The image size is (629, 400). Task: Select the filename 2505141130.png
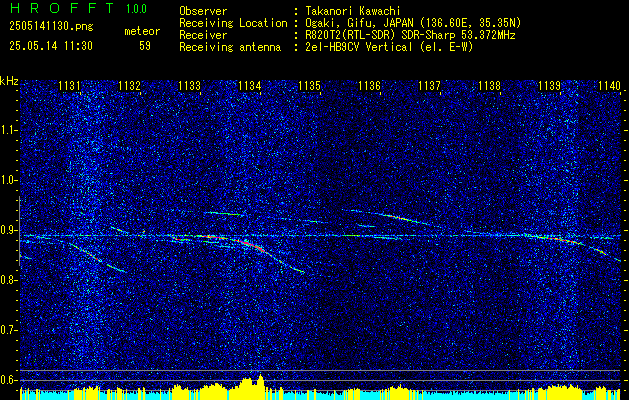point(51,27)
